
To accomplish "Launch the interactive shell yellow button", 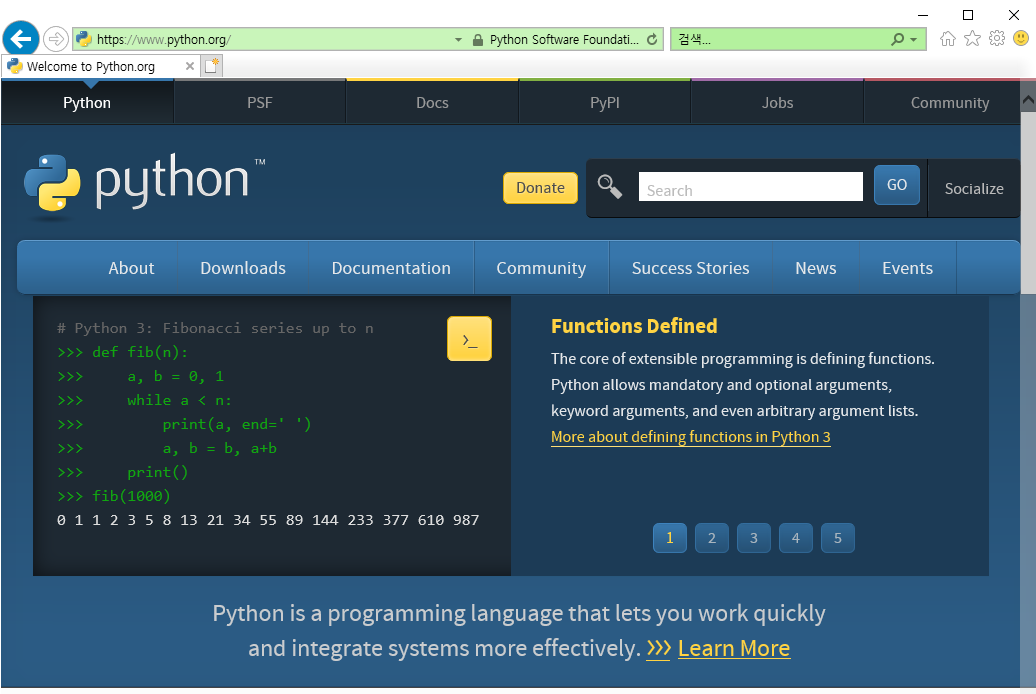I will (469, 338).
